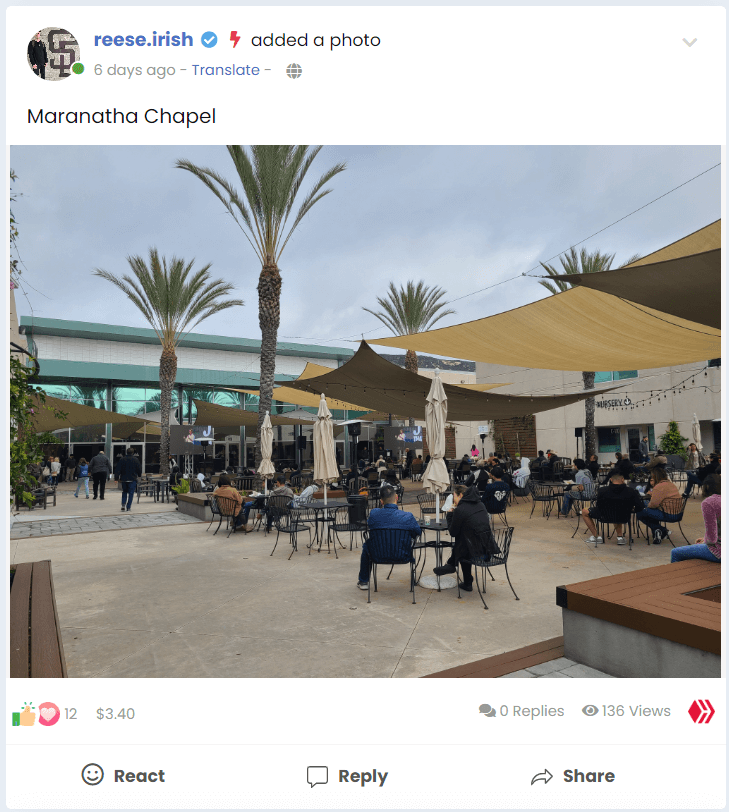This screenshot has height=812, width=729.
Task: Click the green online status dot
Action: pos(78,68)
